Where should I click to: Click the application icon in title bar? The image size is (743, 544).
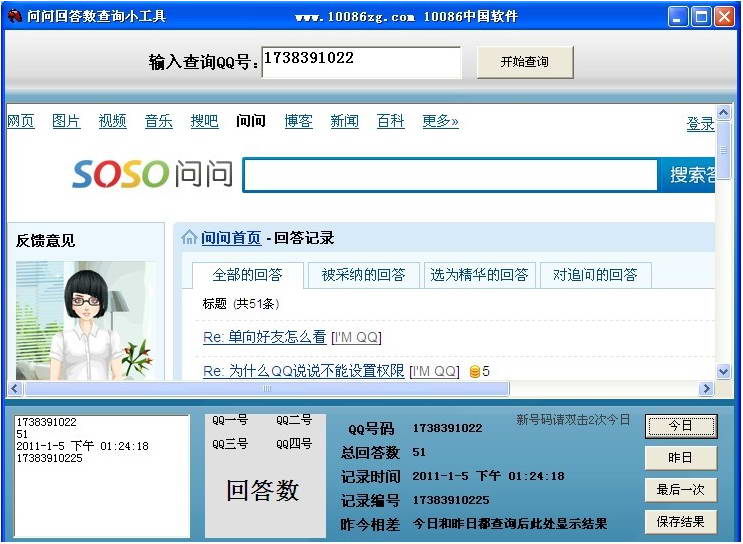click(x=14, y=16)
